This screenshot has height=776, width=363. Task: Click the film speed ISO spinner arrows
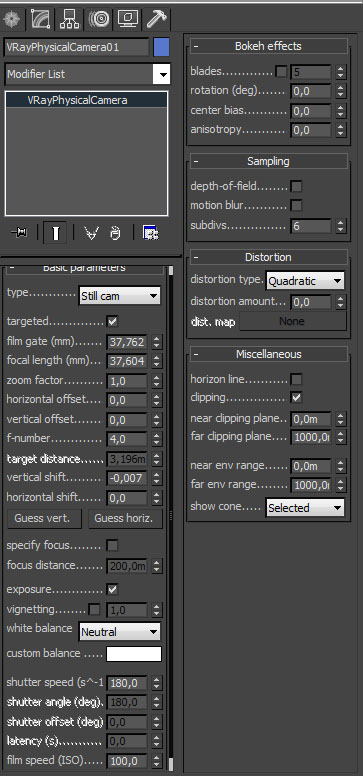click(x=156, y=761)
